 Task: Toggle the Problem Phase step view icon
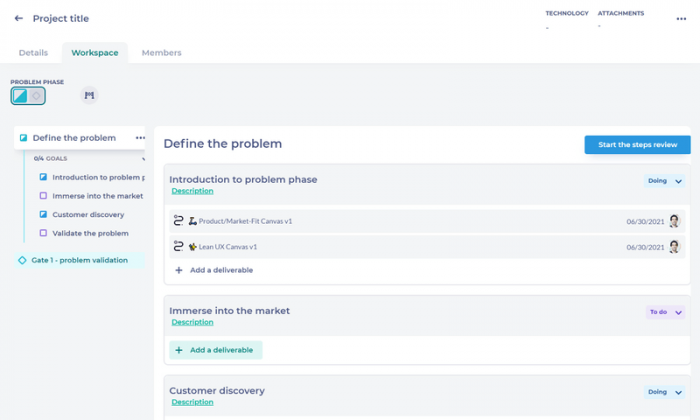[x=20, y=96]
